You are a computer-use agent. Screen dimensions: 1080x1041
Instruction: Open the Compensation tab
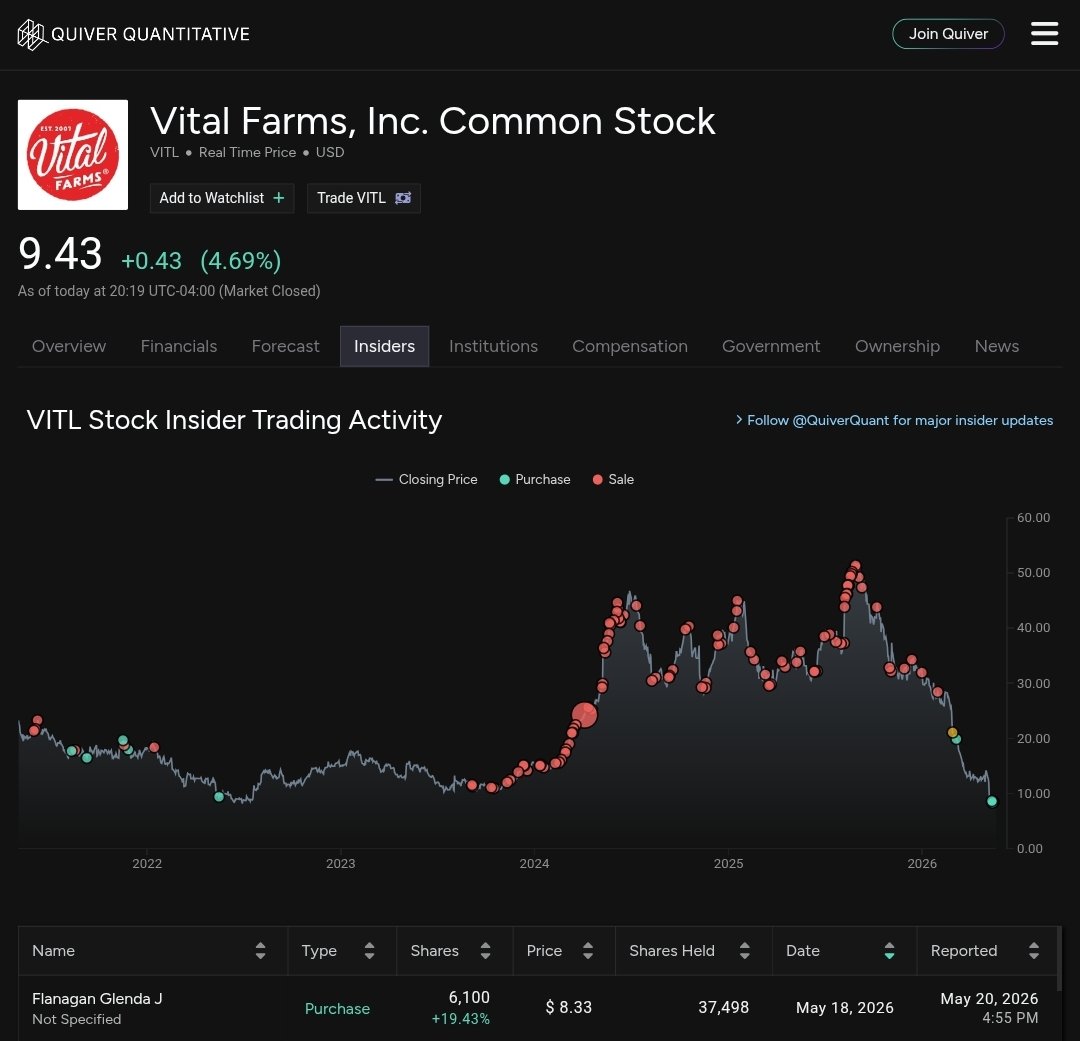click(630, 347)
